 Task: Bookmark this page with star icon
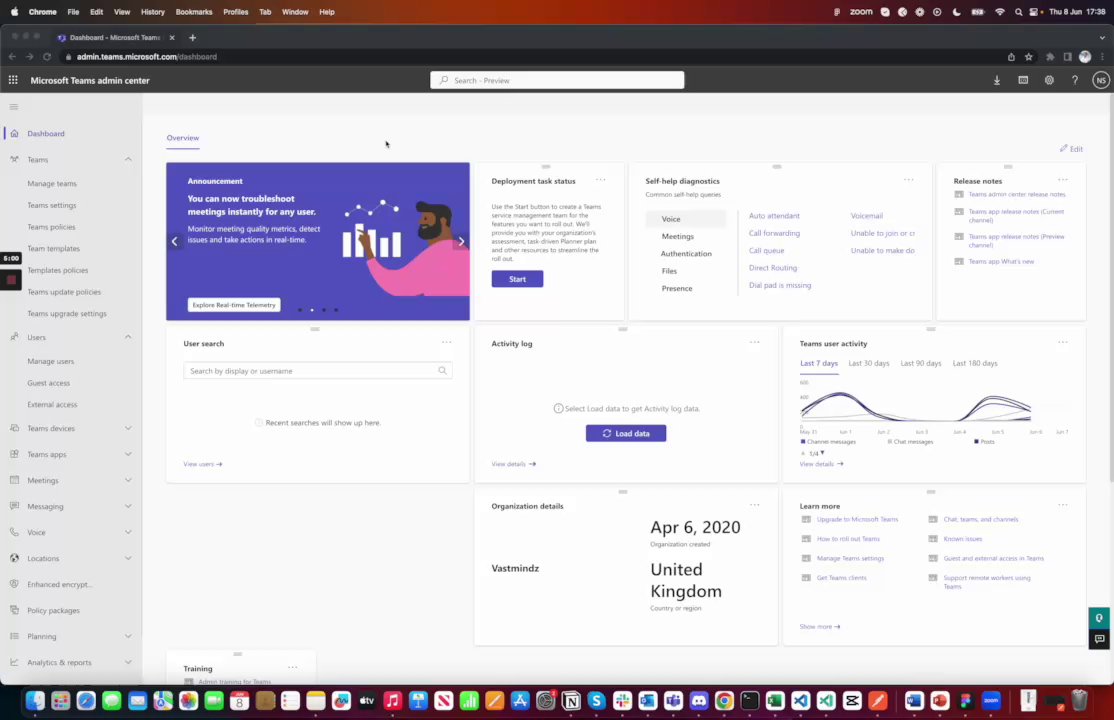1028,57
